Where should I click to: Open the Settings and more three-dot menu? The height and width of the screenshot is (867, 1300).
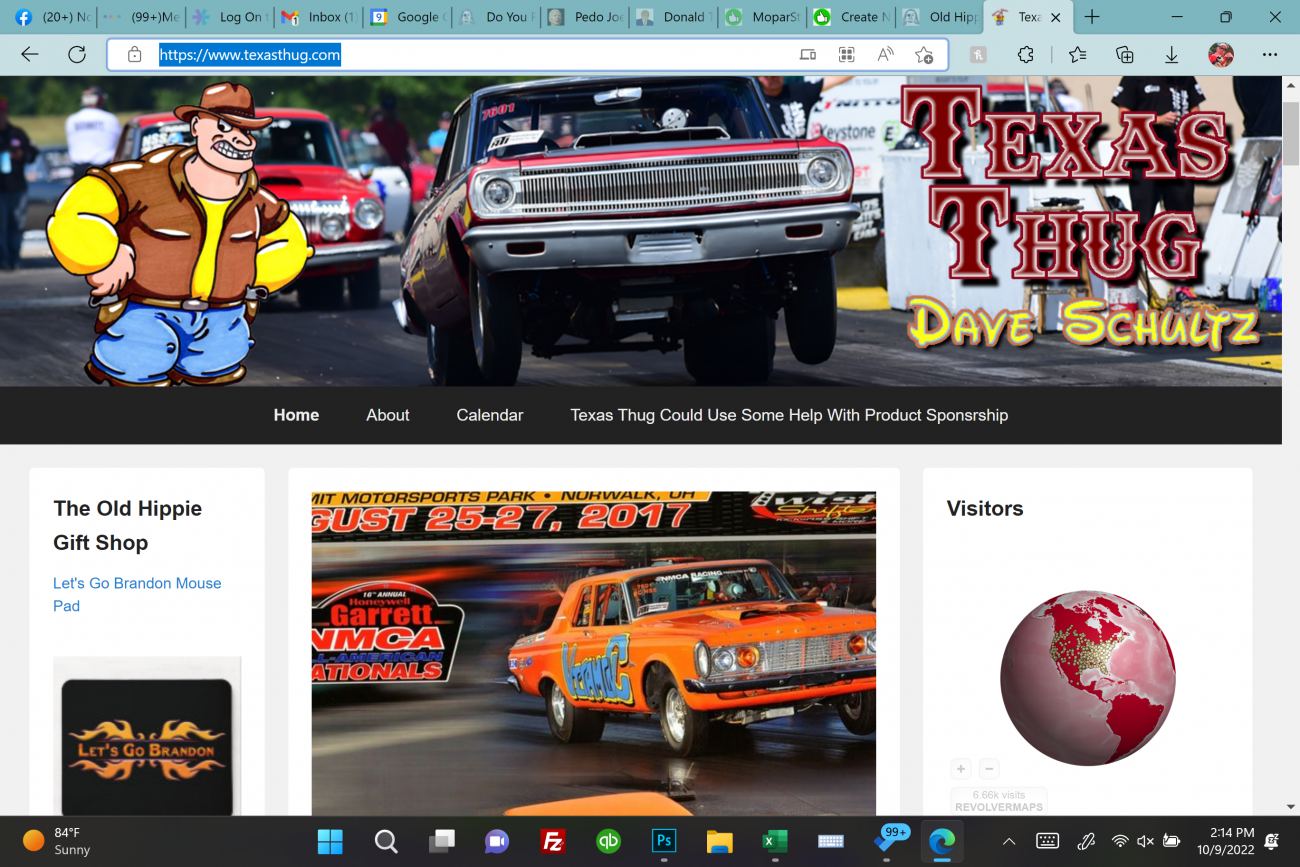pyautogui.click(x=1270, y=55)
